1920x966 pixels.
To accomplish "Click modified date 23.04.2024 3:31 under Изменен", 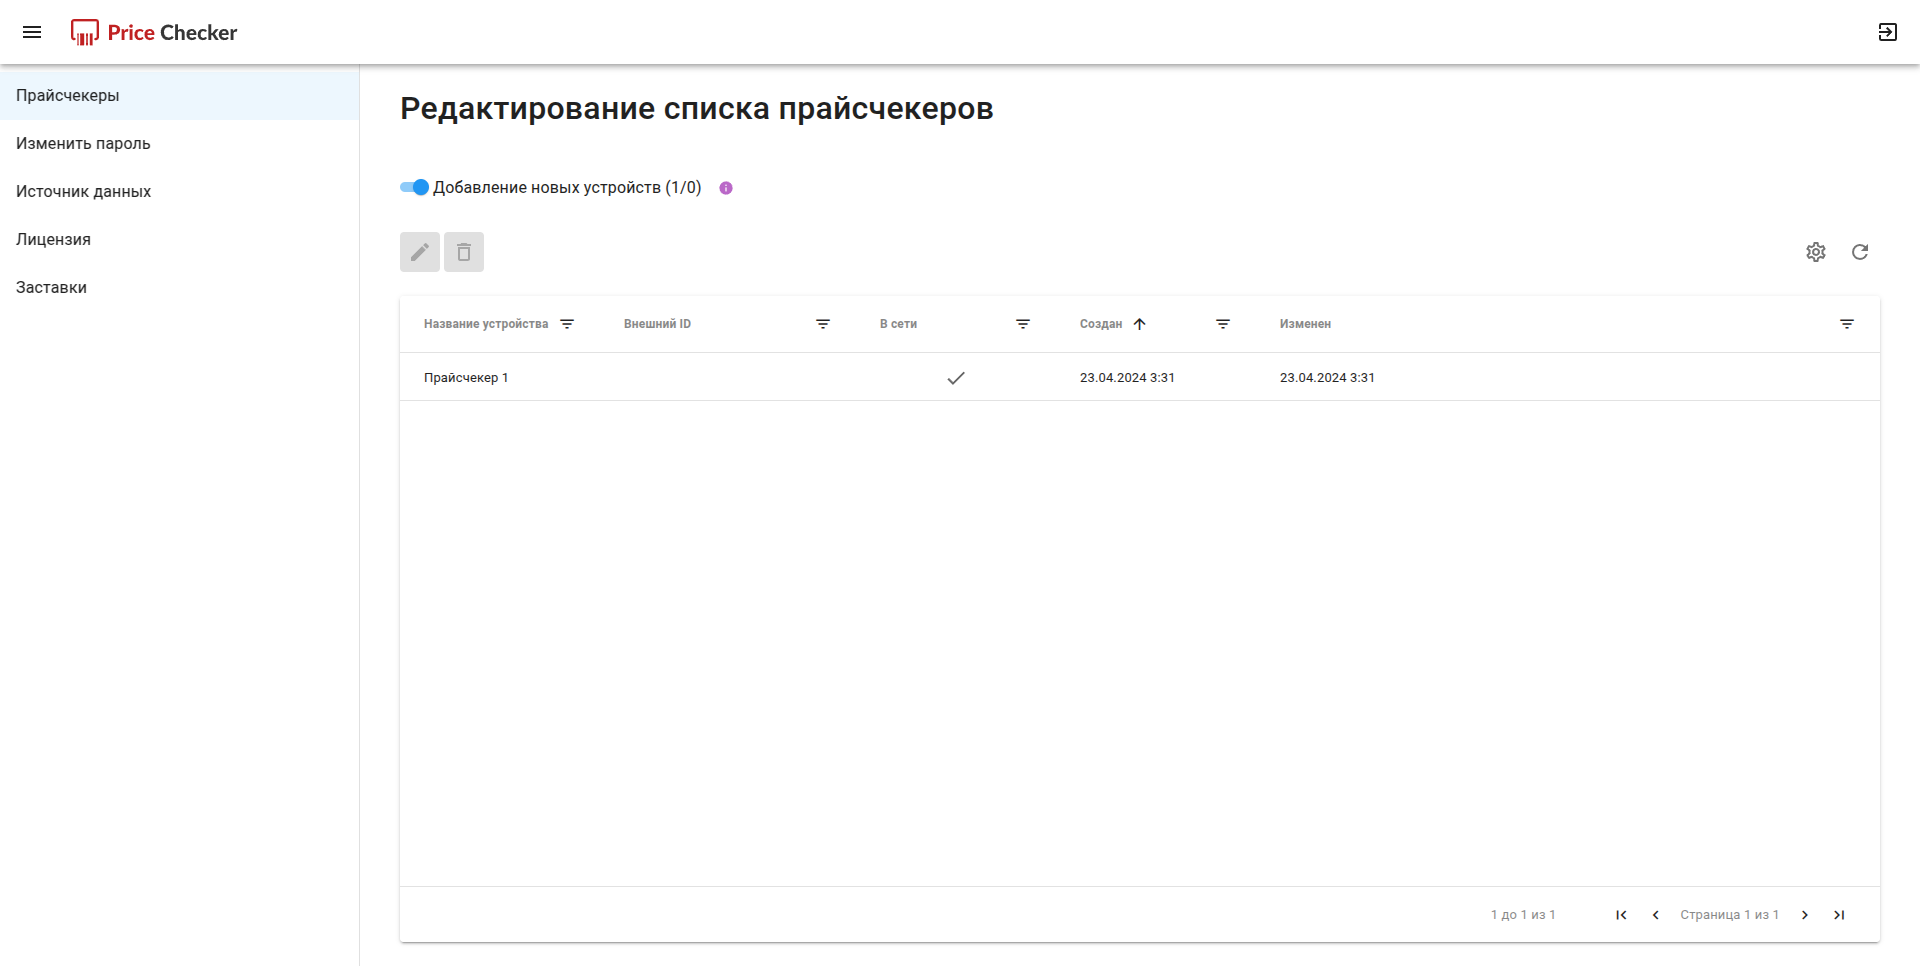I will click(x=1327, y=378).
